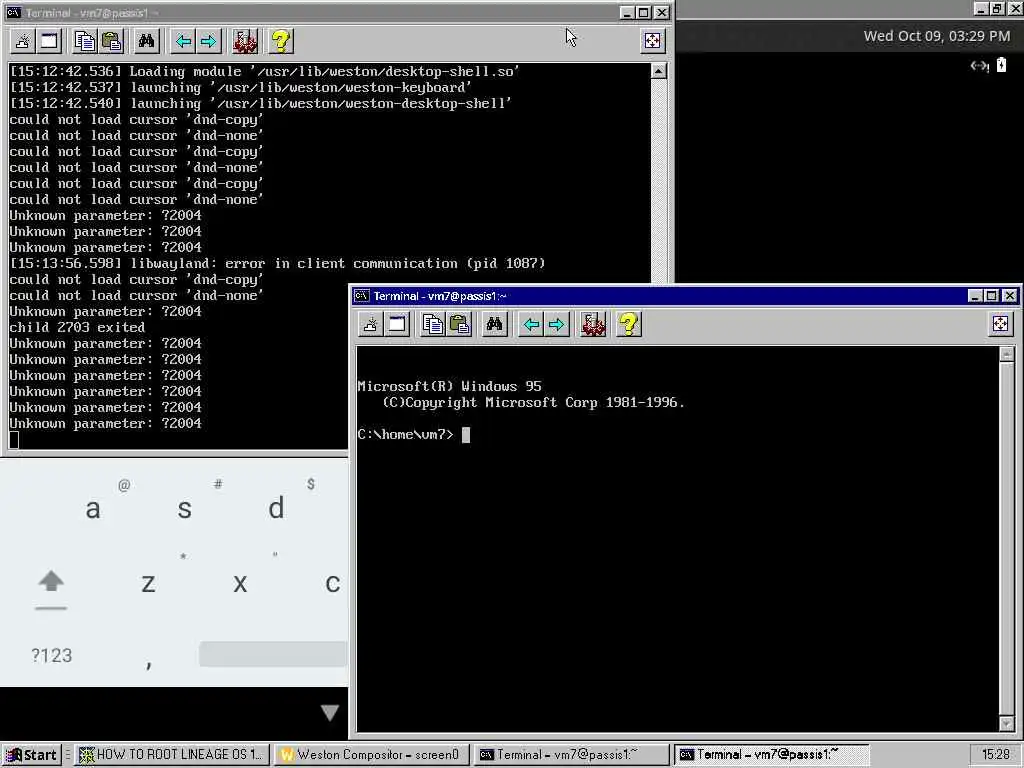The image size is (1024, 768).
Task: Click the 'Microsoft(R) Windows 95' text line
Action: [x=449, y=386]
